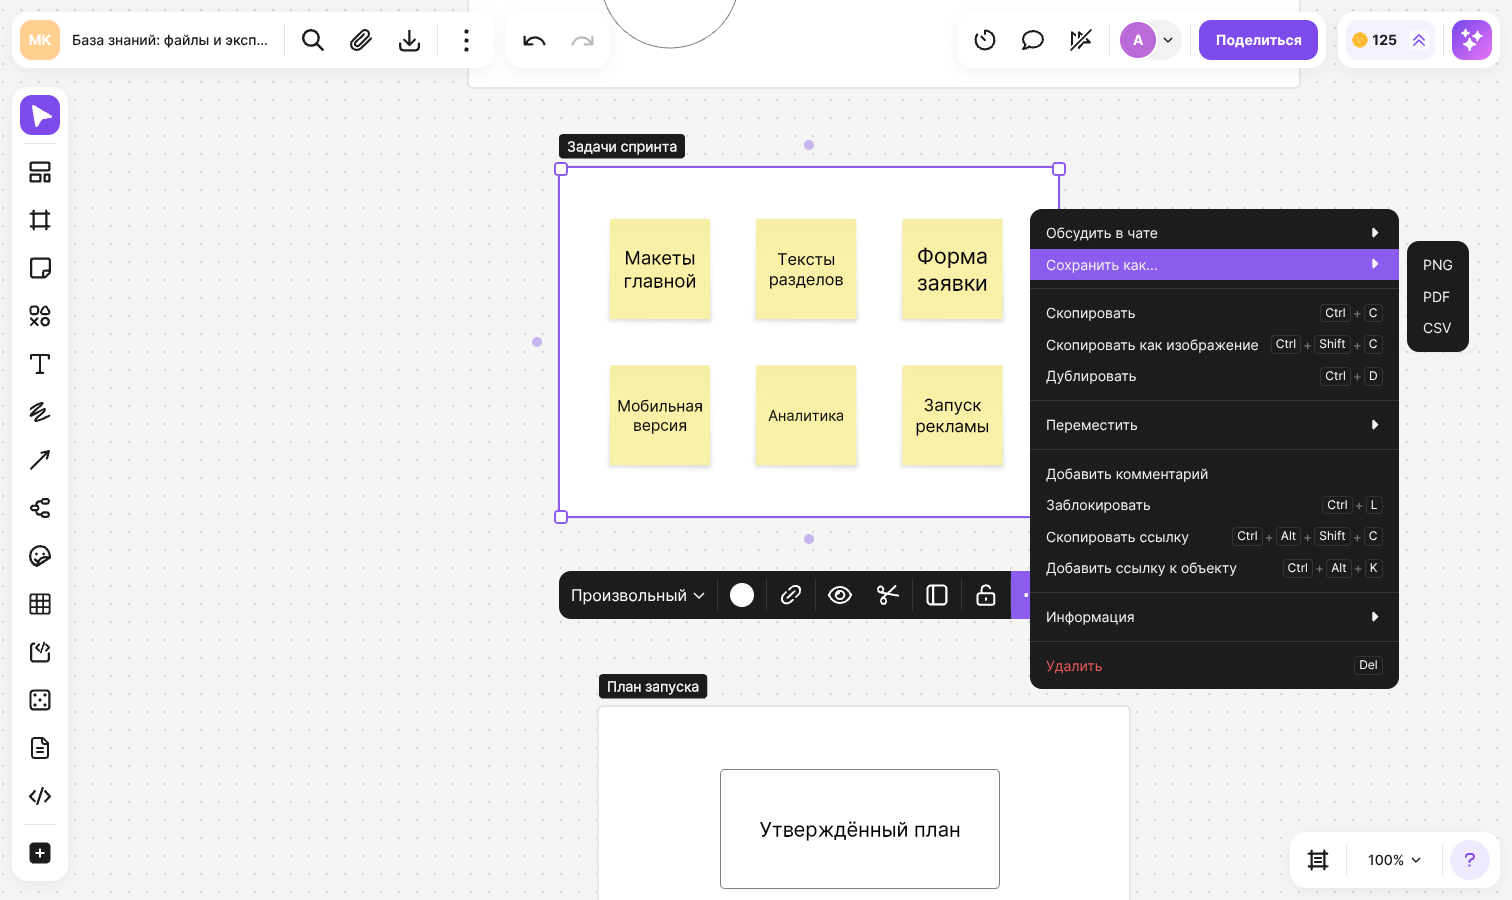1512x900 pixels.
Task: Select the text tool
Action: 40,364
